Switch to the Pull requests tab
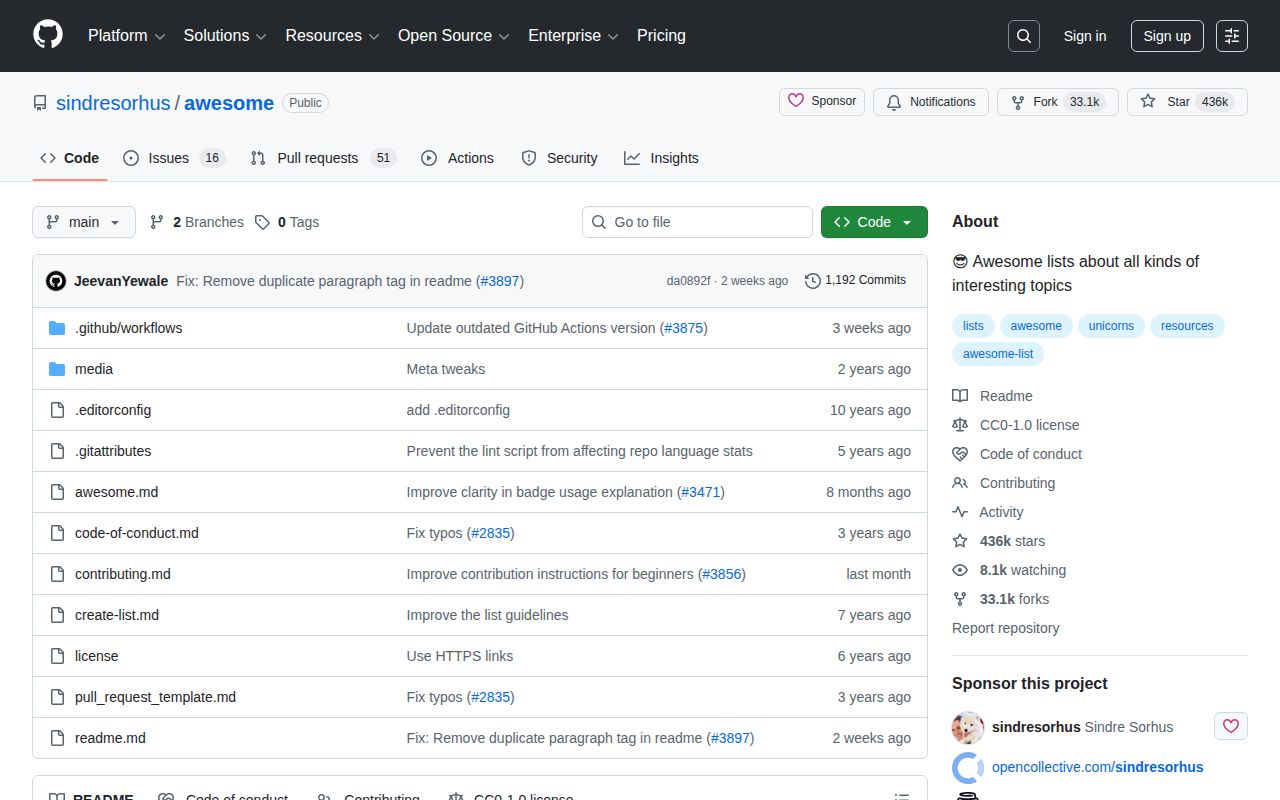Viewport: 1280px width, 800px height. coord(317,158)
